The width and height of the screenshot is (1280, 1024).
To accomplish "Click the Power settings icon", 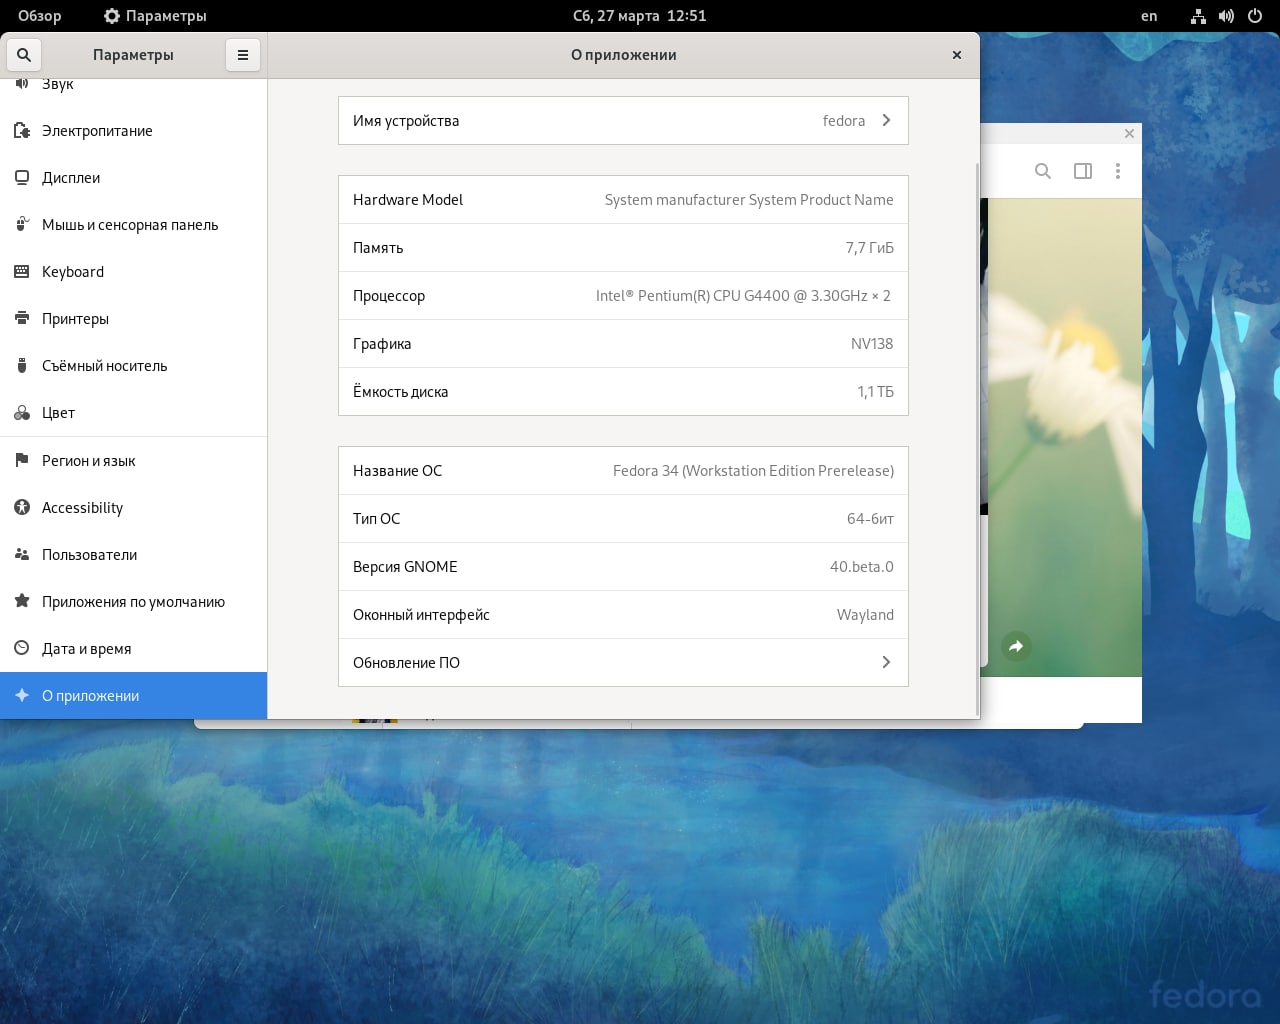I will pyautogui.click(x=22, y=130).
